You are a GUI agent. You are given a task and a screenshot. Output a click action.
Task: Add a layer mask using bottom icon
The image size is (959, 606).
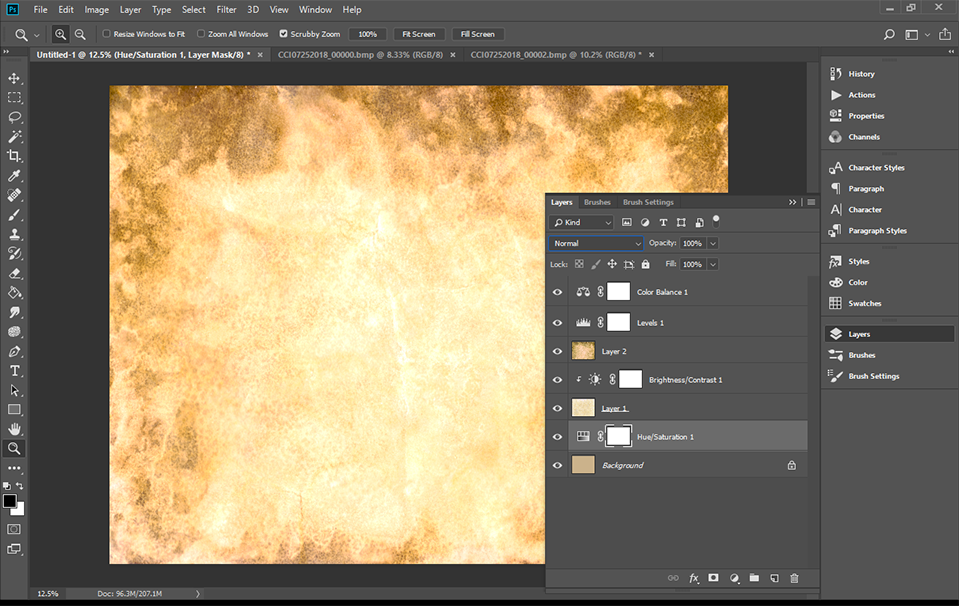click(x=713, y=578)
